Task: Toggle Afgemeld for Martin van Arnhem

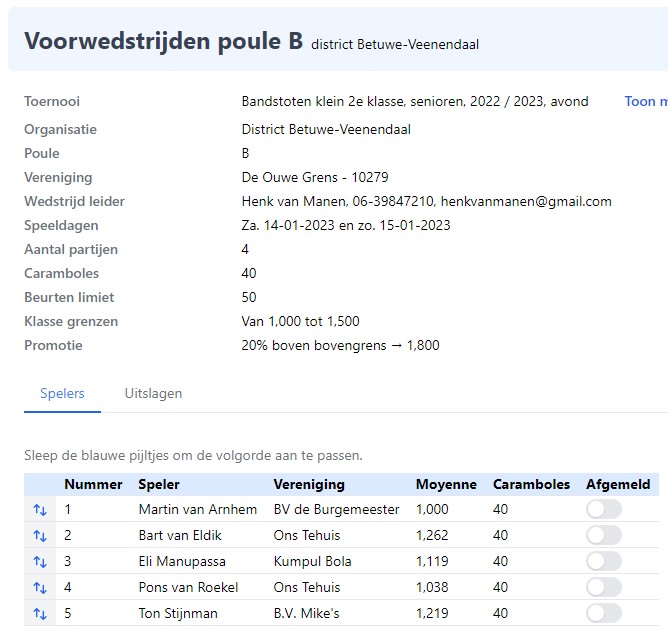Action: tap(604, 509)
